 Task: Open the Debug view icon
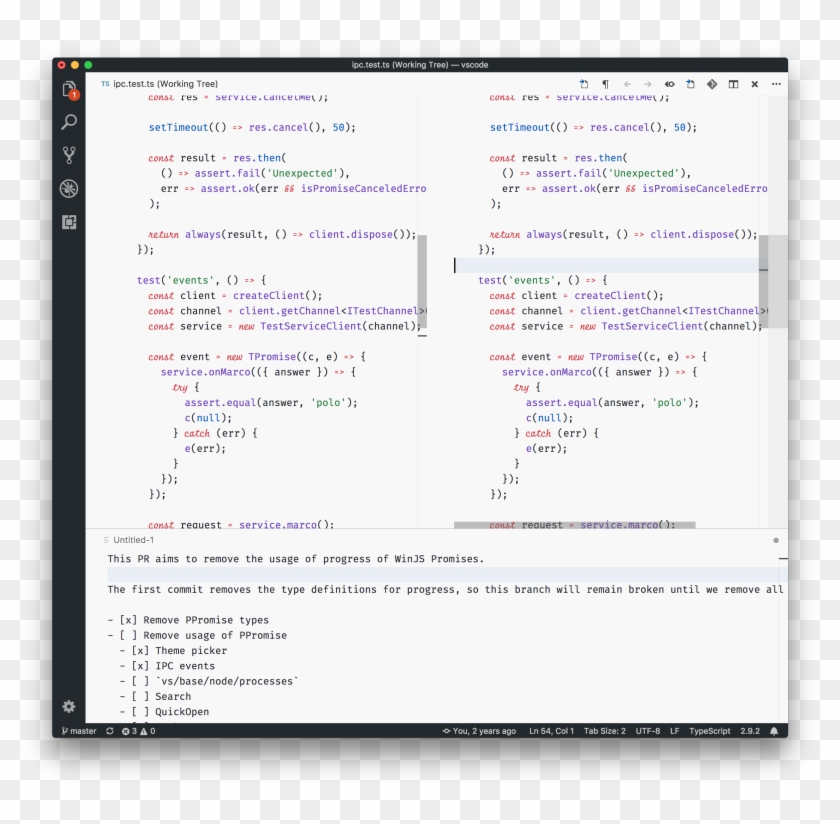[69, 188]
